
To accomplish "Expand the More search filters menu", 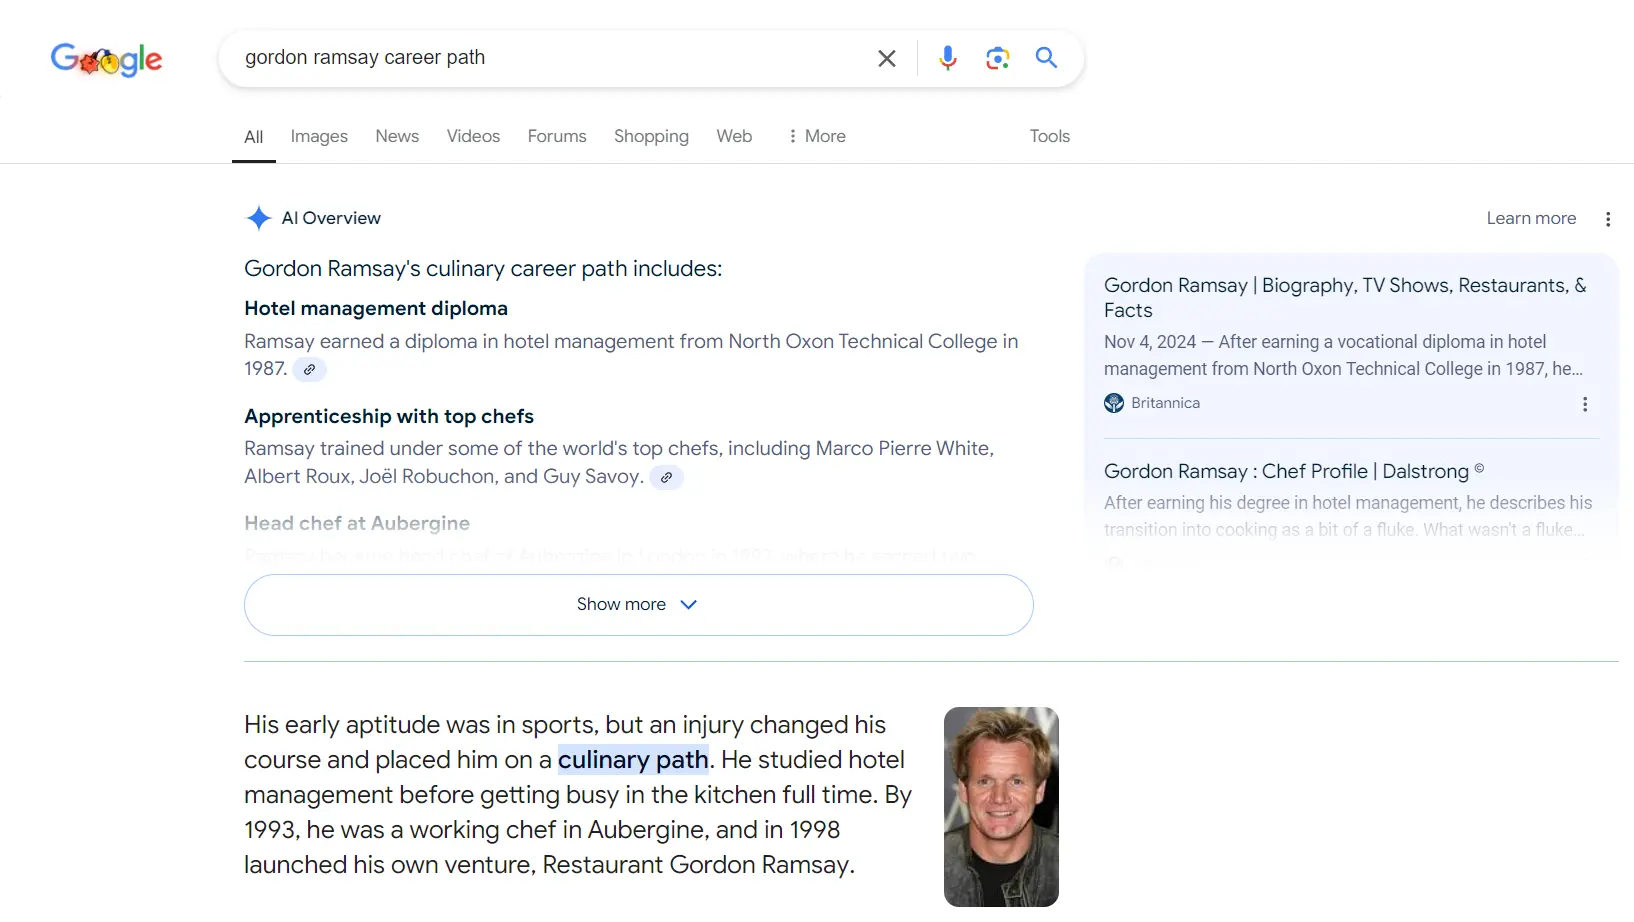I will click(x=817, y=136).
